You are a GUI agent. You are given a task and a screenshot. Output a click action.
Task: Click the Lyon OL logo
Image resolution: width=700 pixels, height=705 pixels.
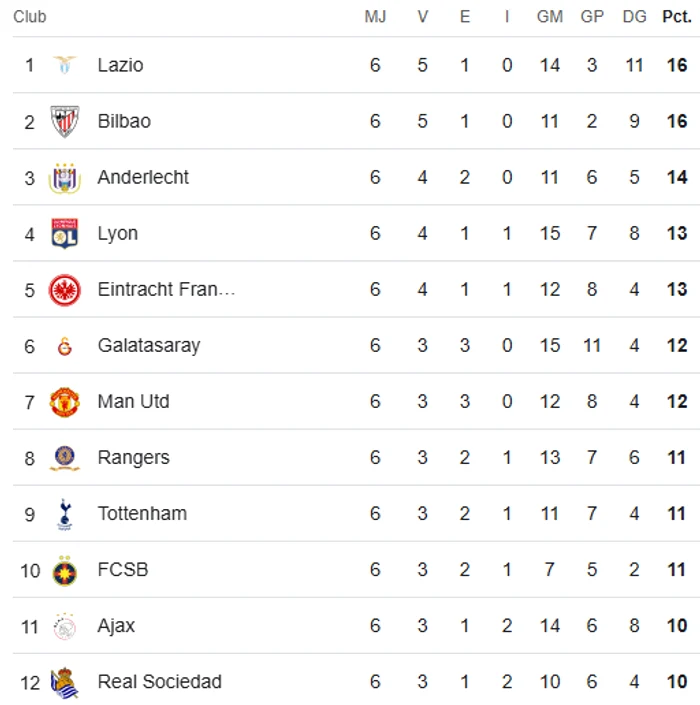pos(64,233)
